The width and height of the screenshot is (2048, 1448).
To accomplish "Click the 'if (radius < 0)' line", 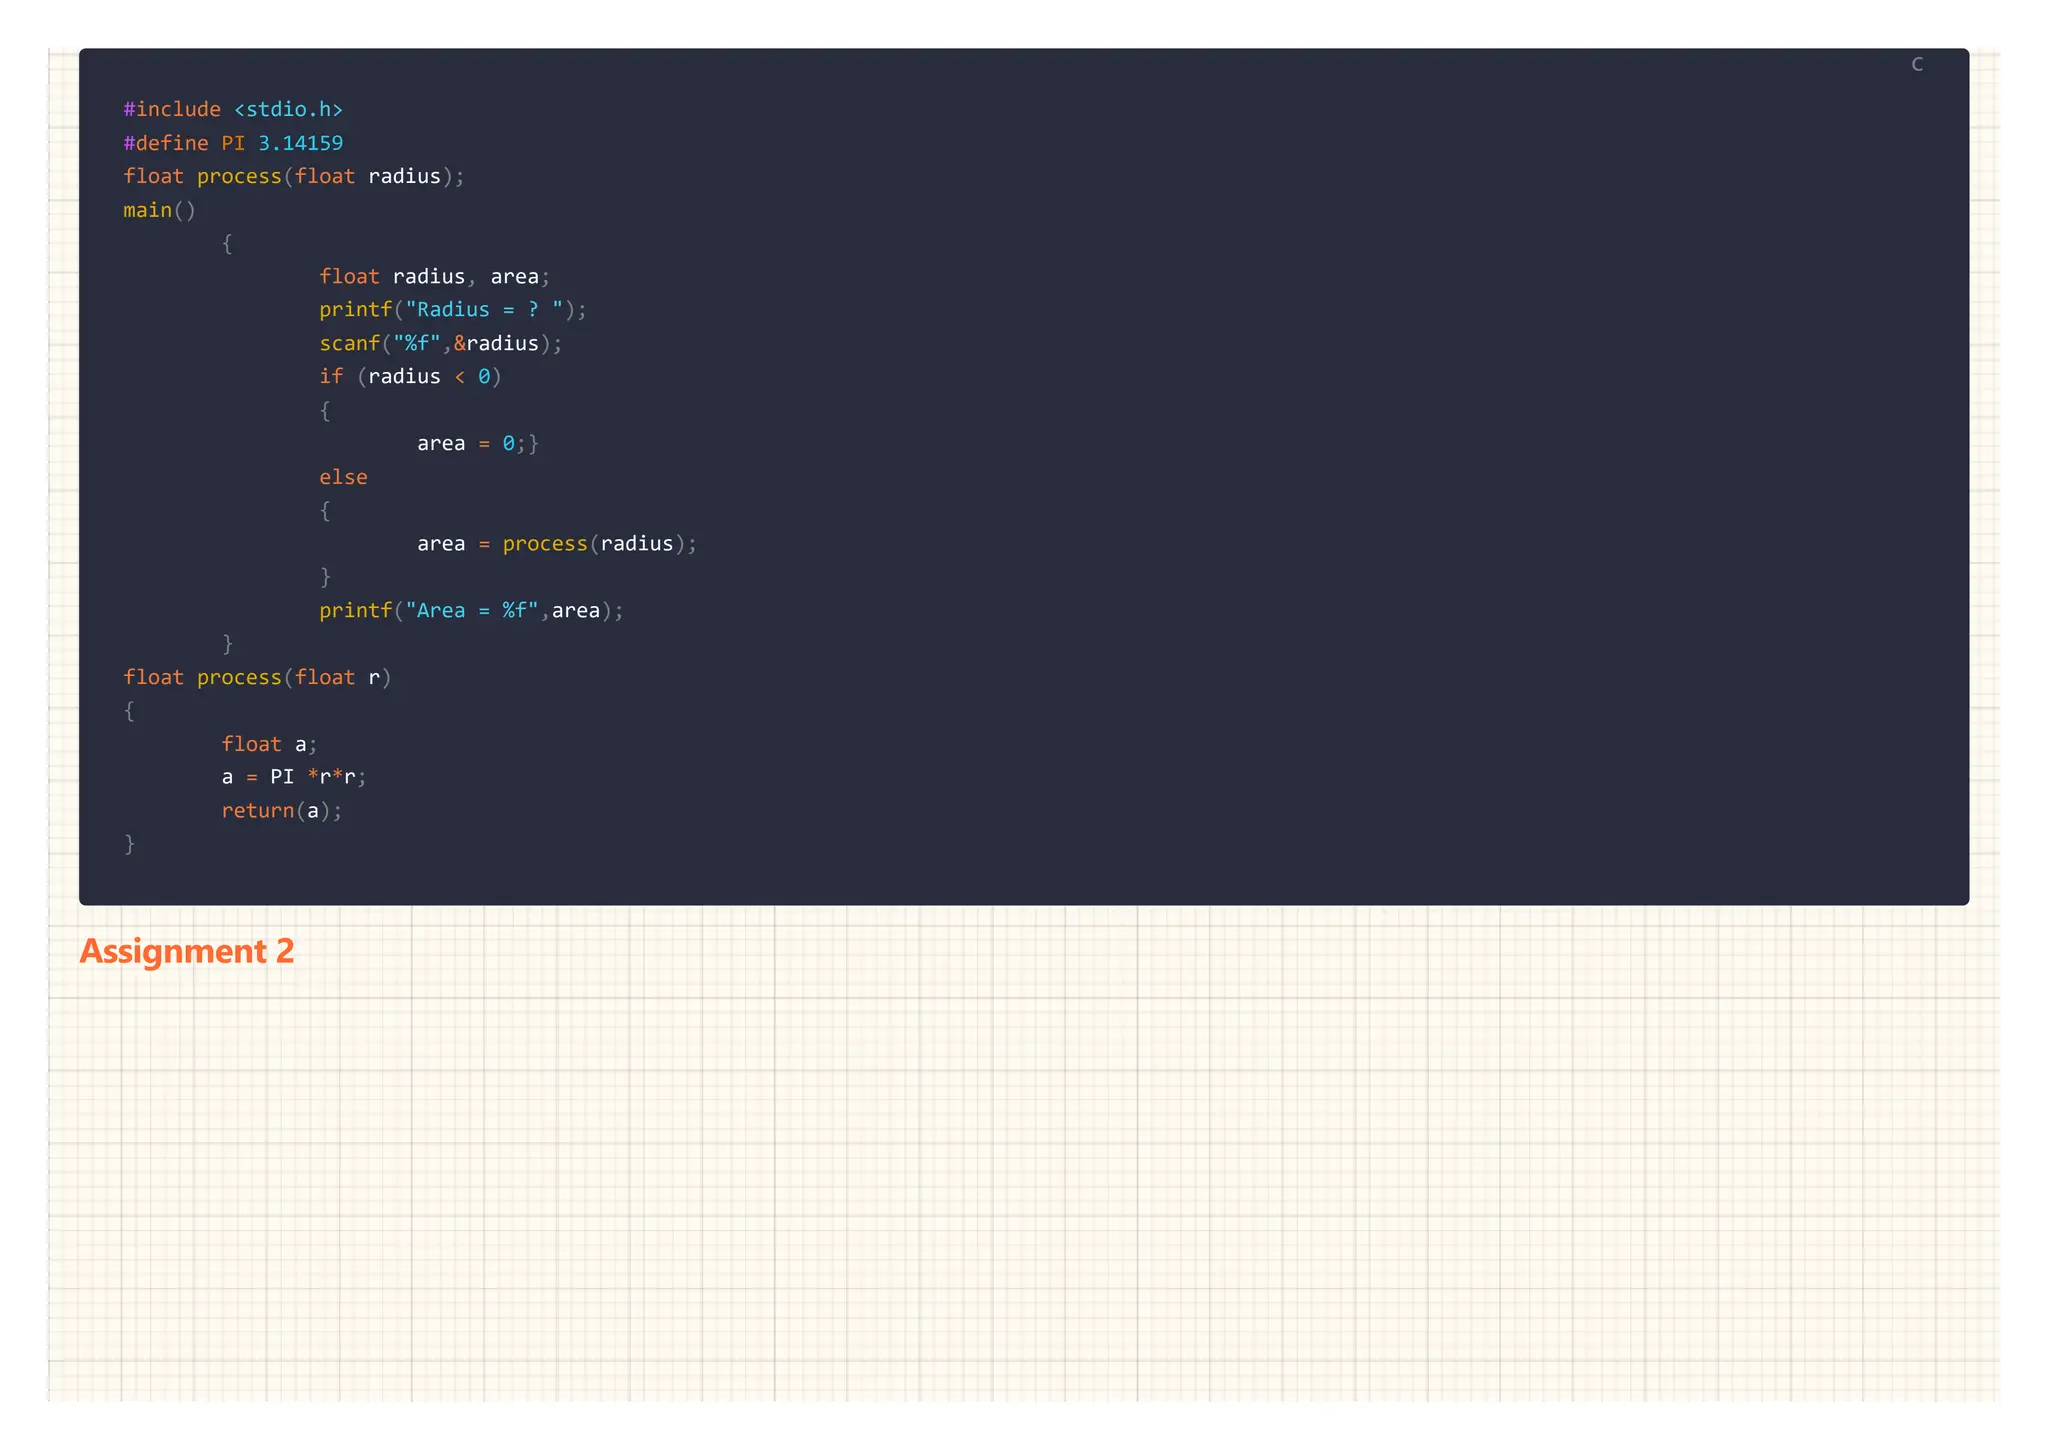I will (410, 377).
